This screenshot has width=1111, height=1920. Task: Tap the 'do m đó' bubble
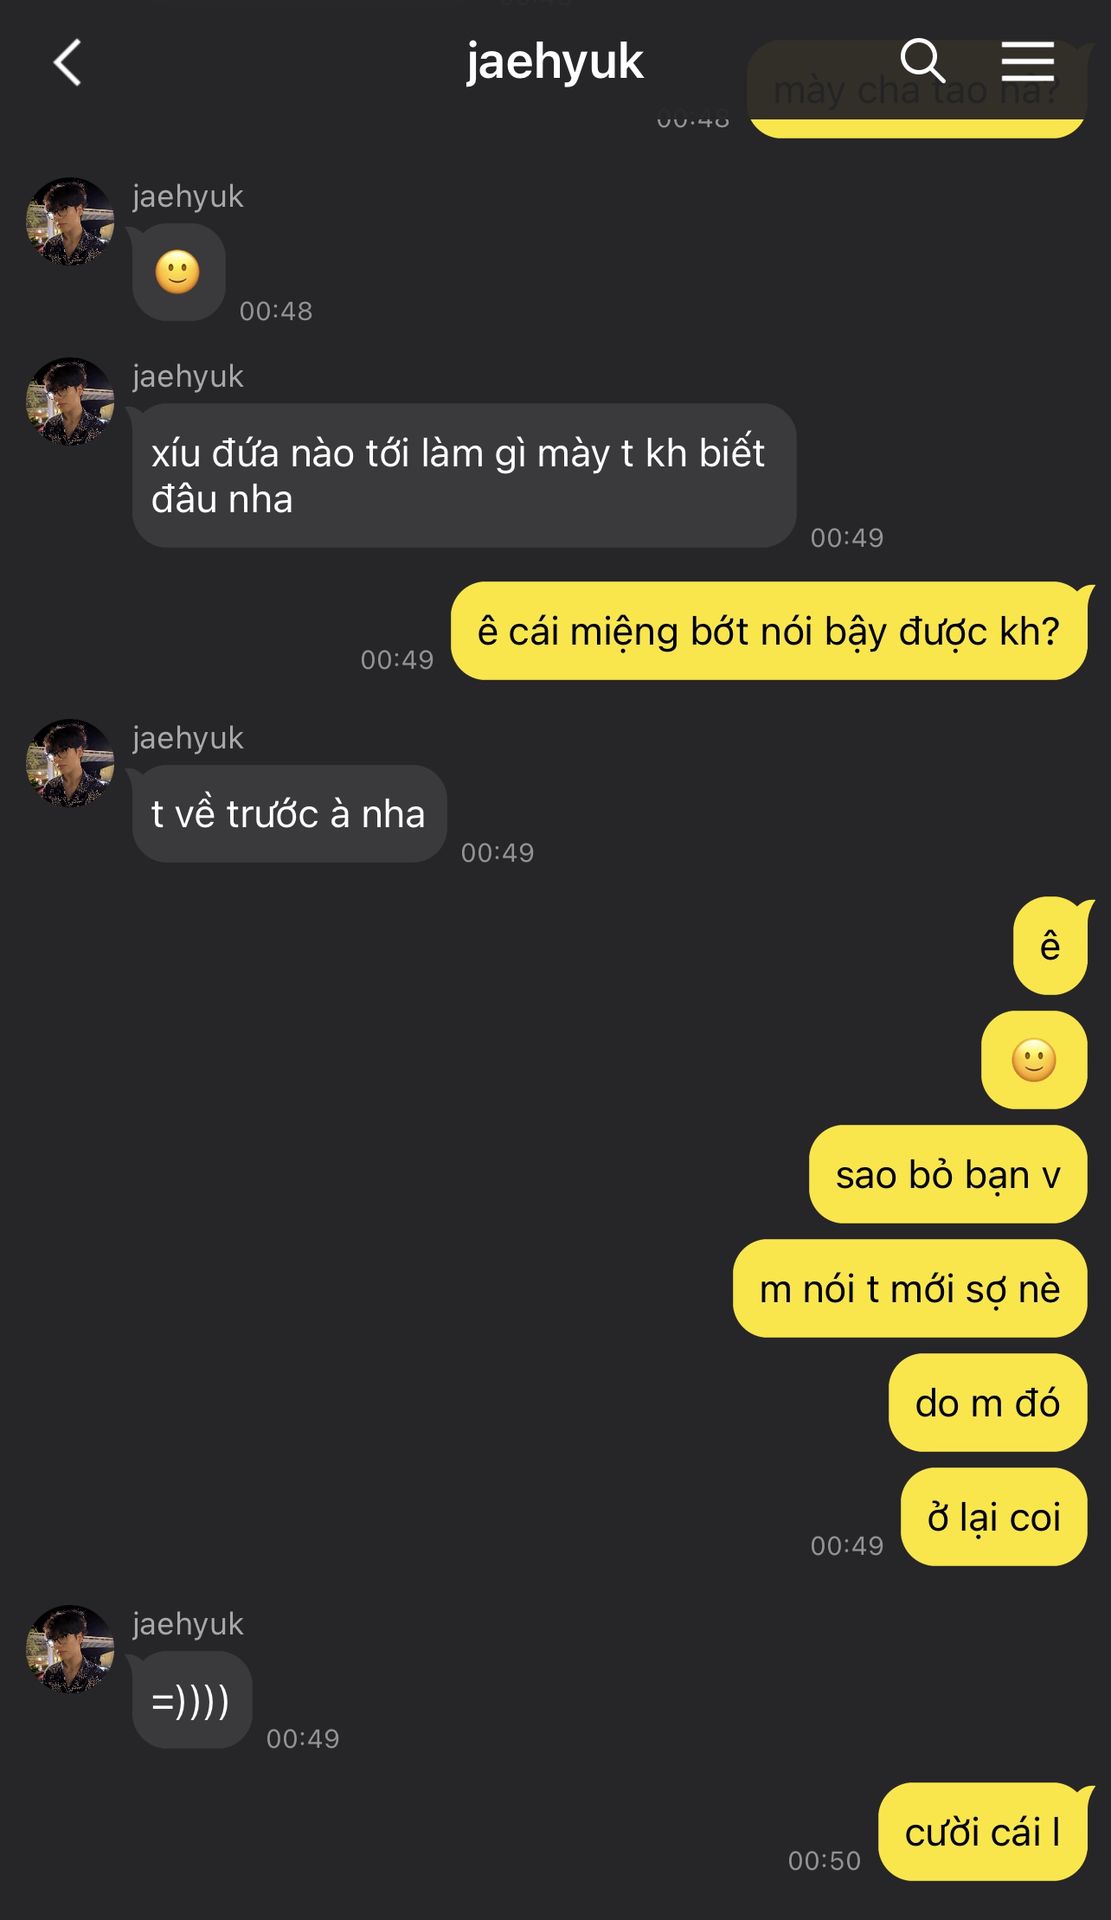click(988, 1403)
